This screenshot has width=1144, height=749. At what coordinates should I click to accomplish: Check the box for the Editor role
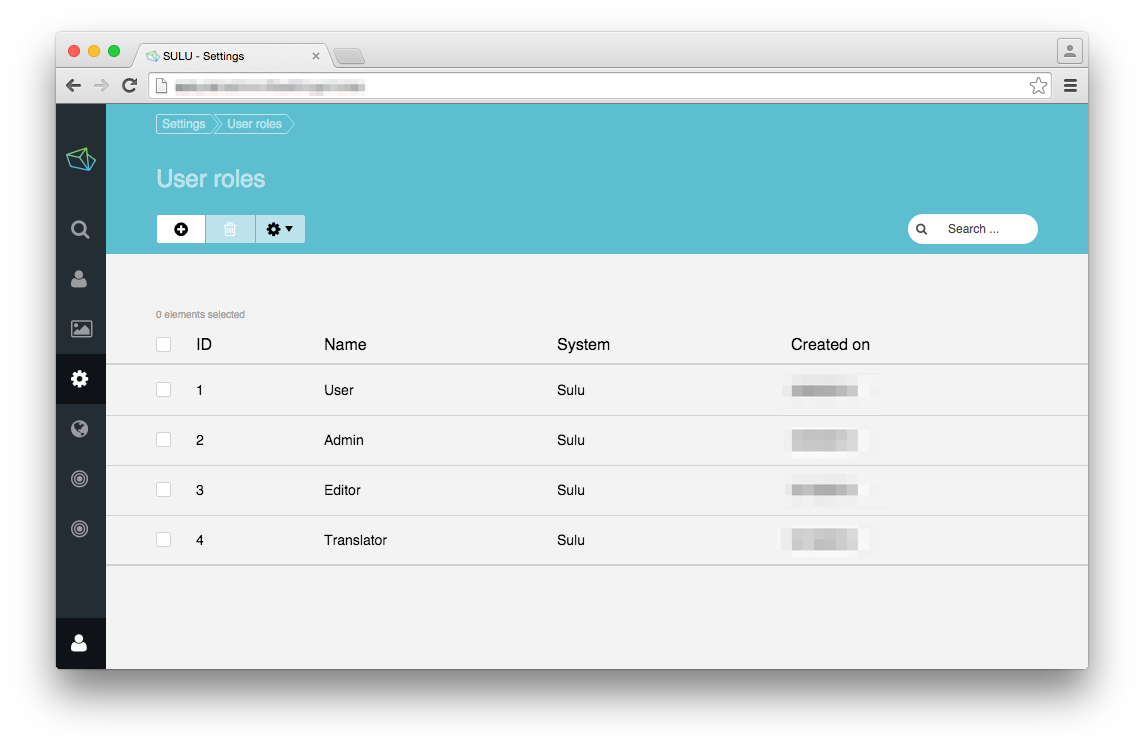click(163, 489)
